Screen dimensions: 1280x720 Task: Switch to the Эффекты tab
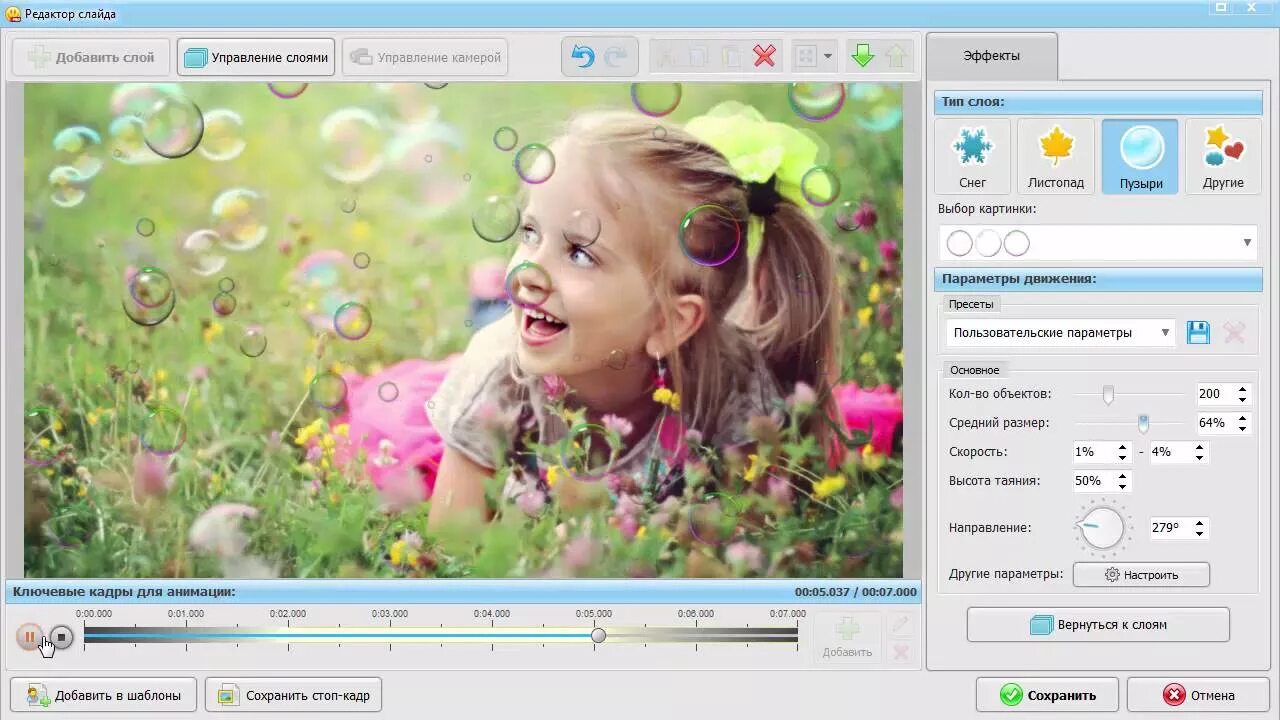[991, 56]
